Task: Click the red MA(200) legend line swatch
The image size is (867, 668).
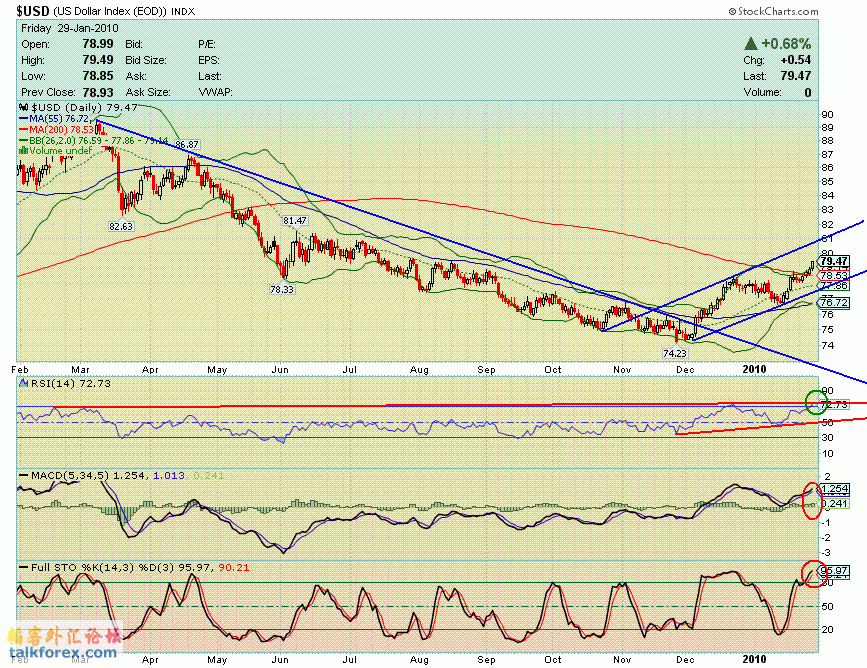Action: [24, 129]
